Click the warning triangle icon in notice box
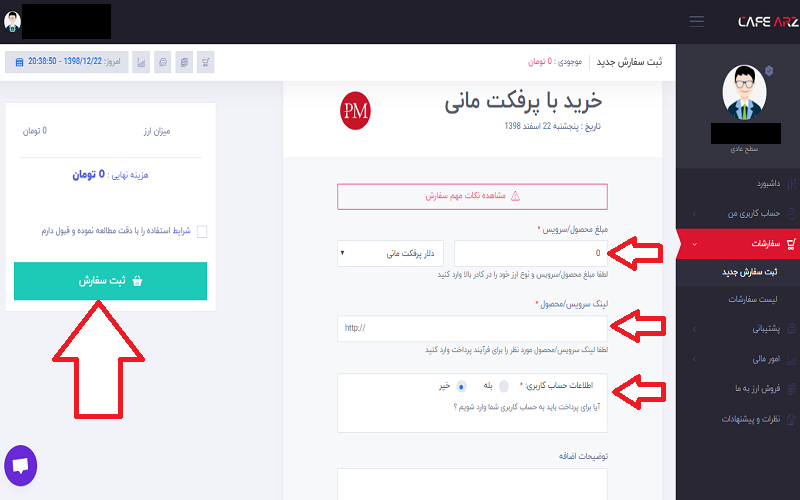The height and width of the screenshot is (500, 800). point(515,196)
